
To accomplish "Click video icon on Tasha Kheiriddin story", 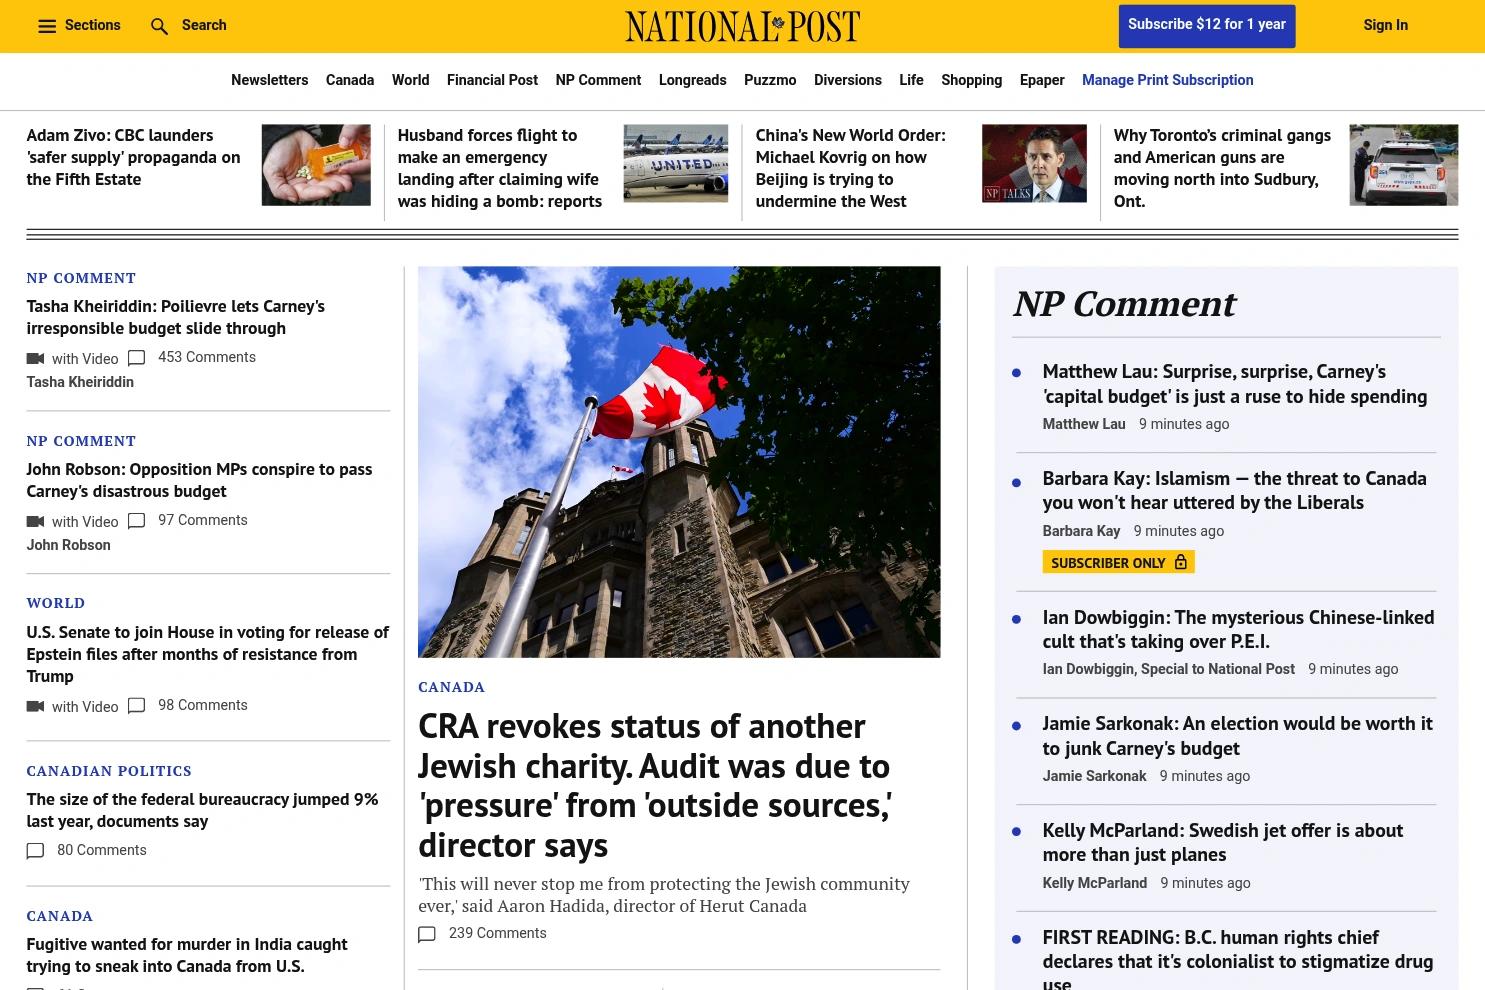I will [x=35, y=358].
